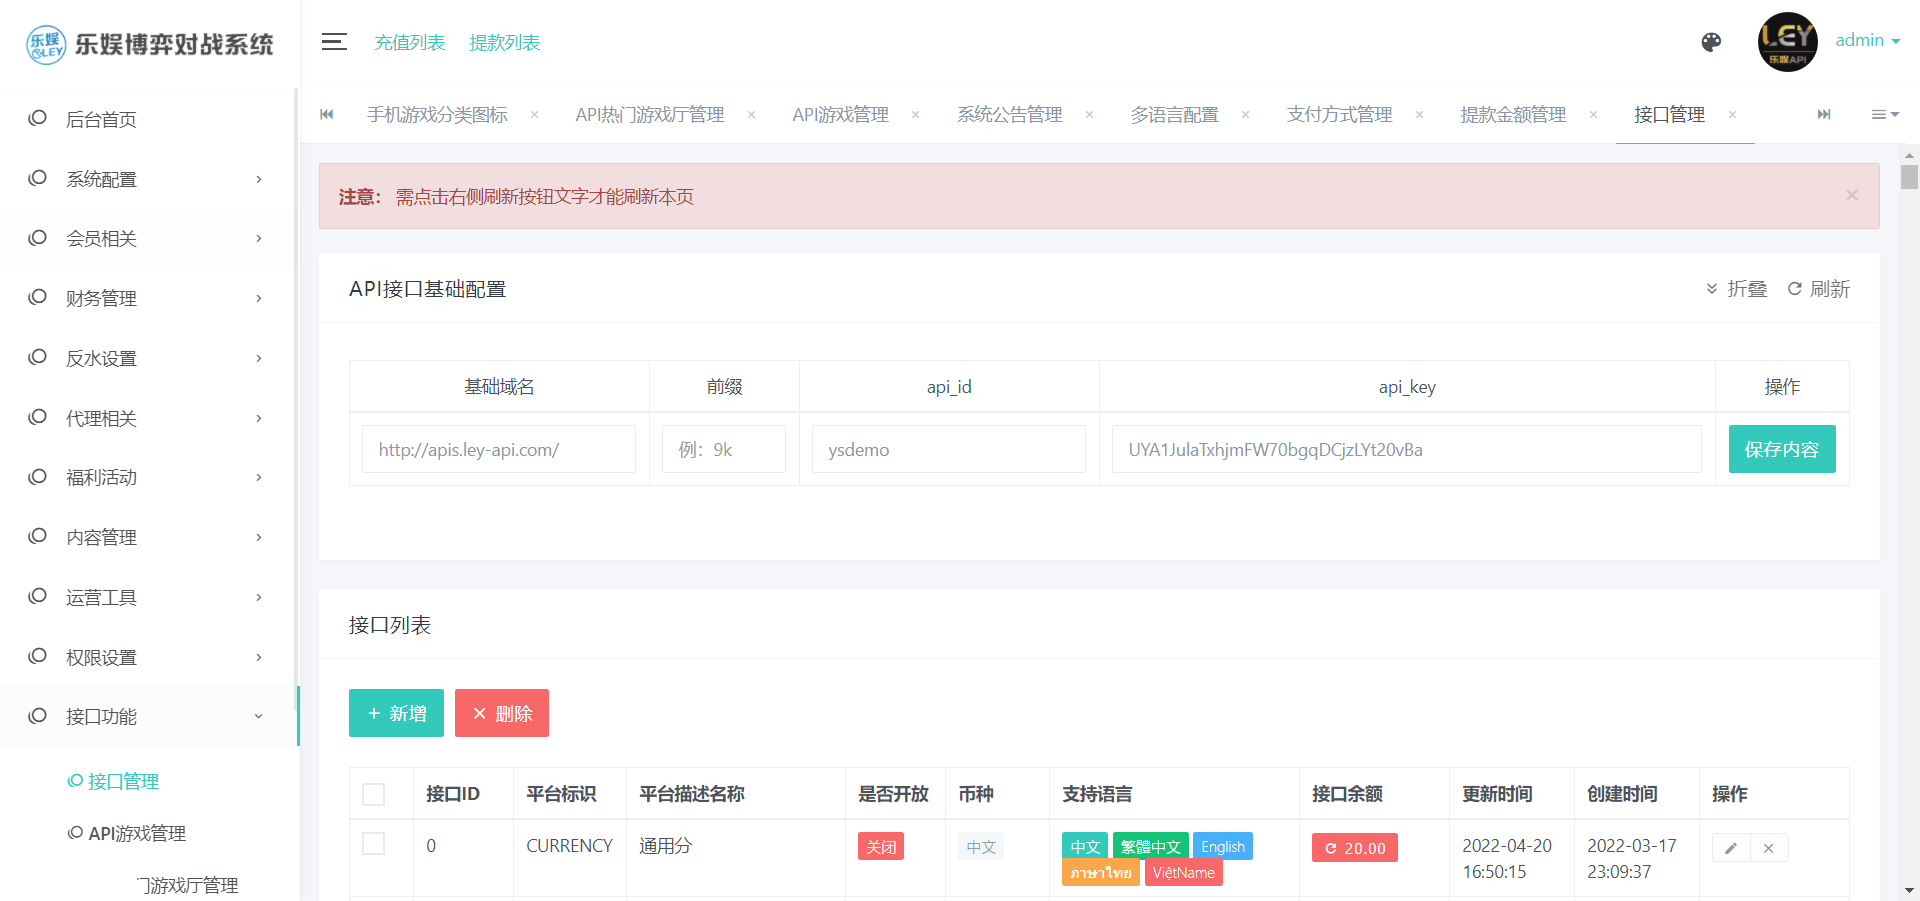Close the 接口管理 tab
The image size is (1920, 901).
[1732, 115]
